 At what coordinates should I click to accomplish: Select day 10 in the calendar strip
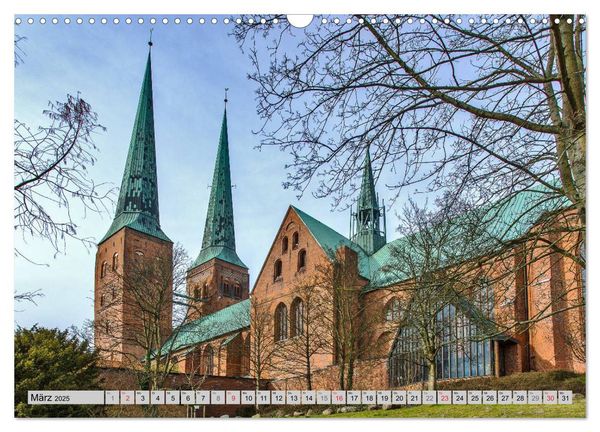(x=248, y=398)
